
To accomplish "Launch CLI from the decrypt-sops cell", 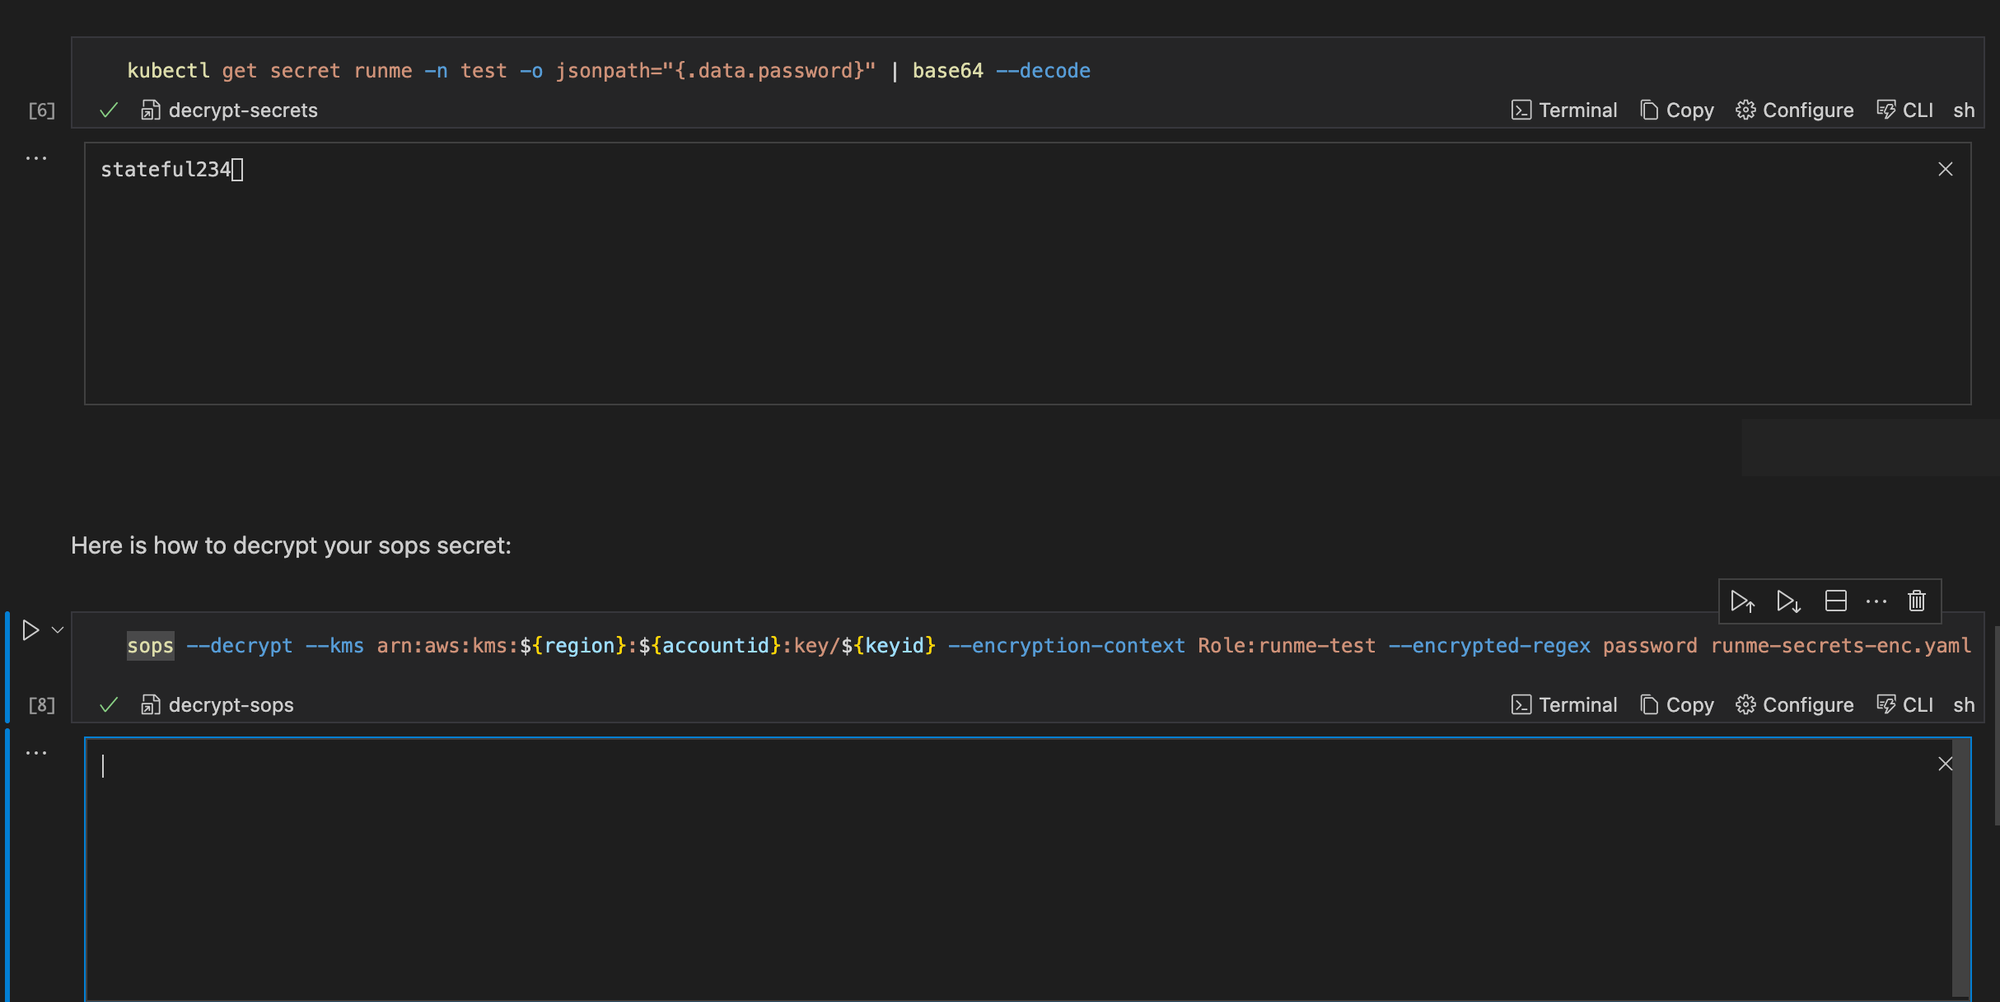I will tap(1904, 704).
